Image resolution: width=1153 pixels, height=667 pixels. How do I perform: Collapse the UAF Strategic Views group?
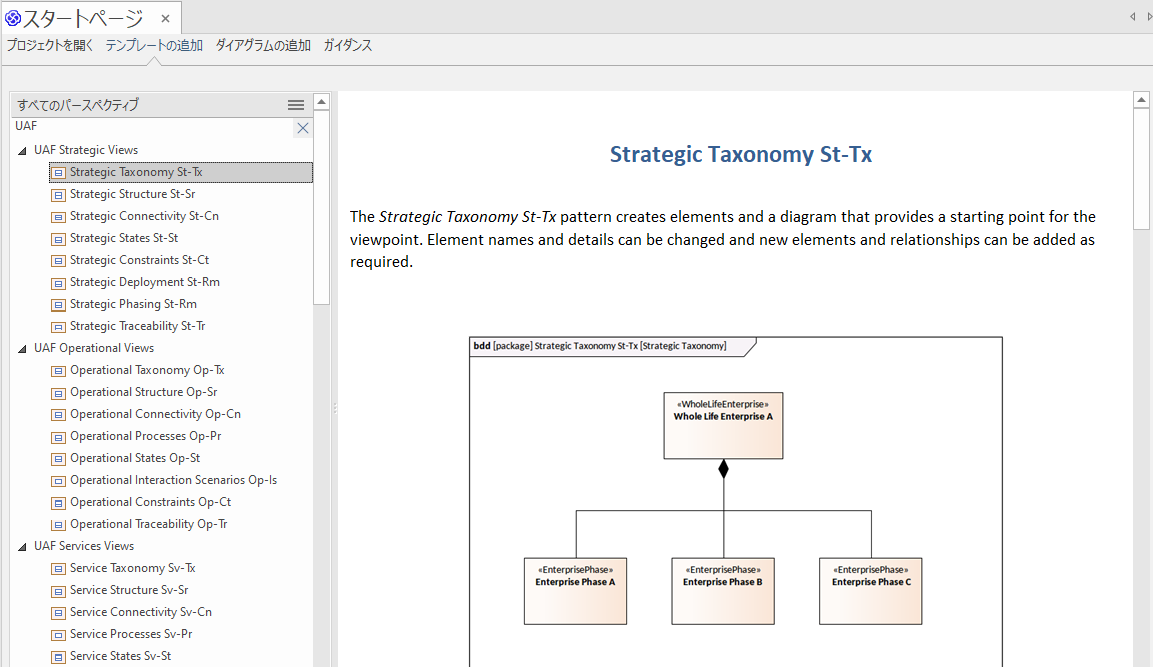(x=22, y=151)
